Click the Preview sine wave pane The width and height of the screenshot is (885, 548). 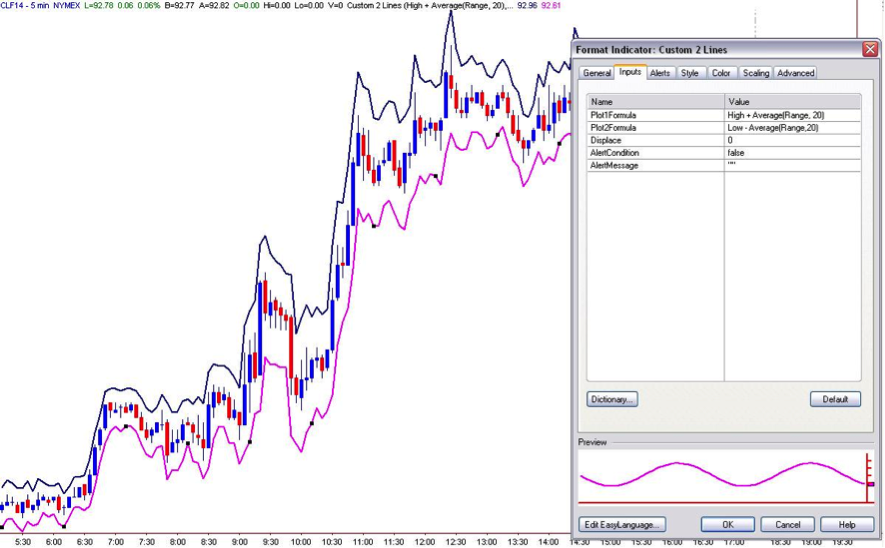tap(726, 477)
